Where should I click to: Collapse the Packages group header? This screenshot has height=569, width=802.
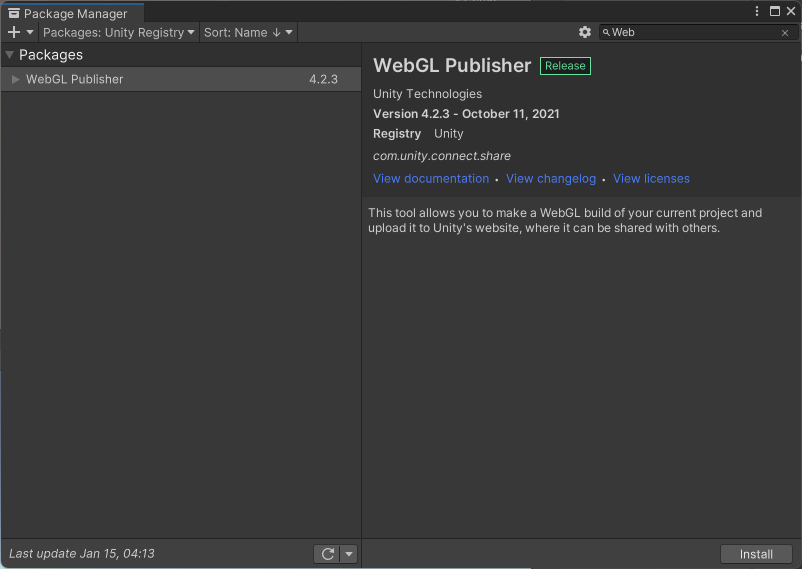click(181, 55)
